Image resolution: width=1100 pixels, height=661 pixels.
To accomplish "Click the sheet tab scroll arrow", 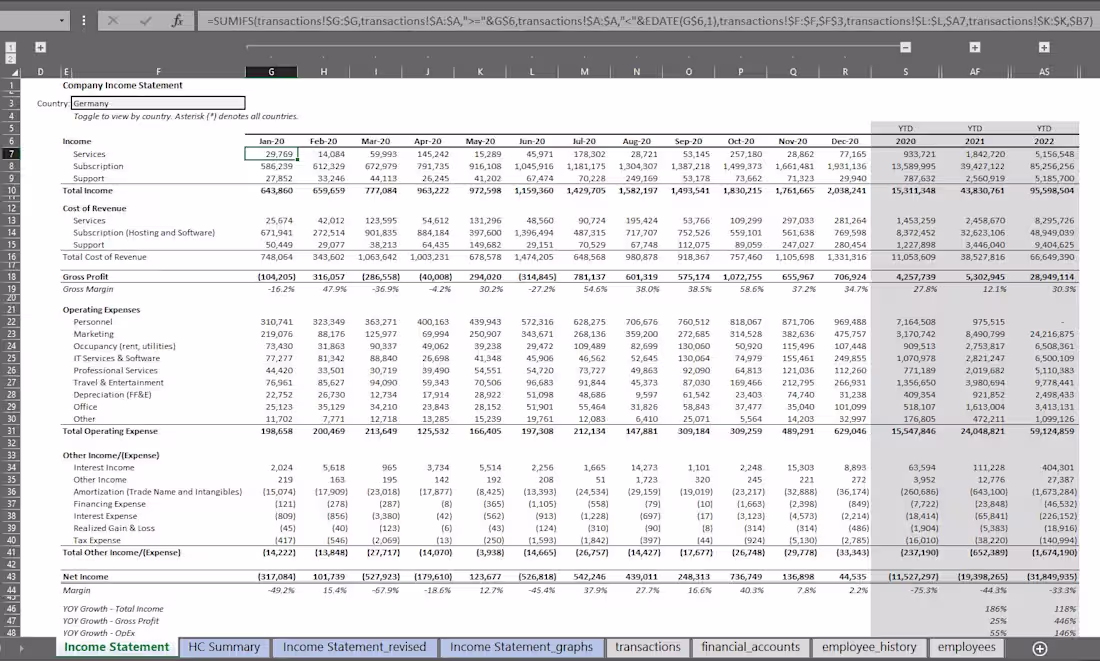I will [x=20, y=648].
